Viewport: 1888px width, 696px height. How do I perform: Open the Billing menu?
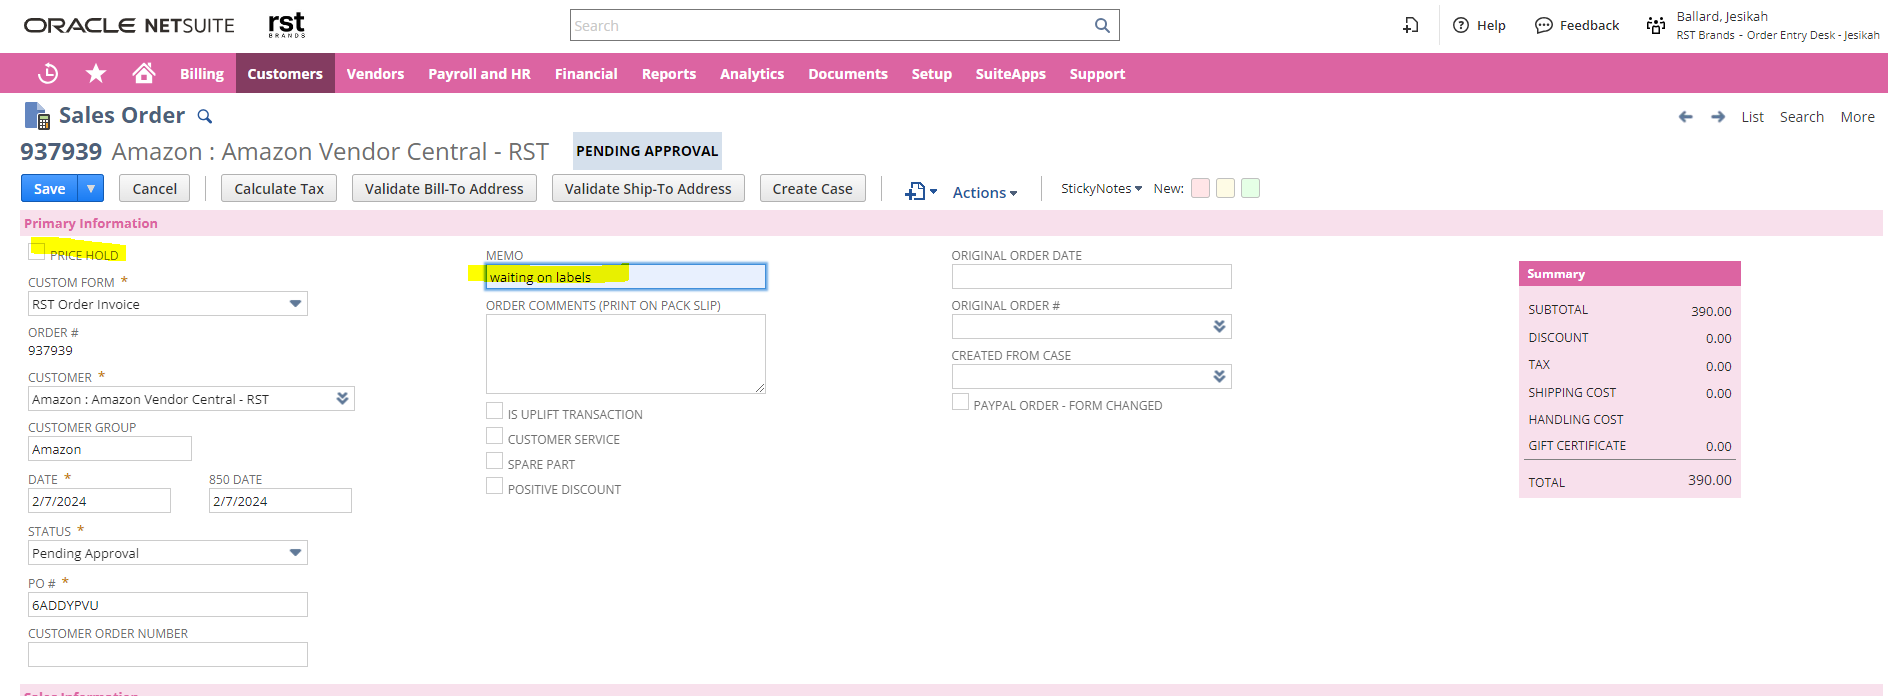point(202,73)
